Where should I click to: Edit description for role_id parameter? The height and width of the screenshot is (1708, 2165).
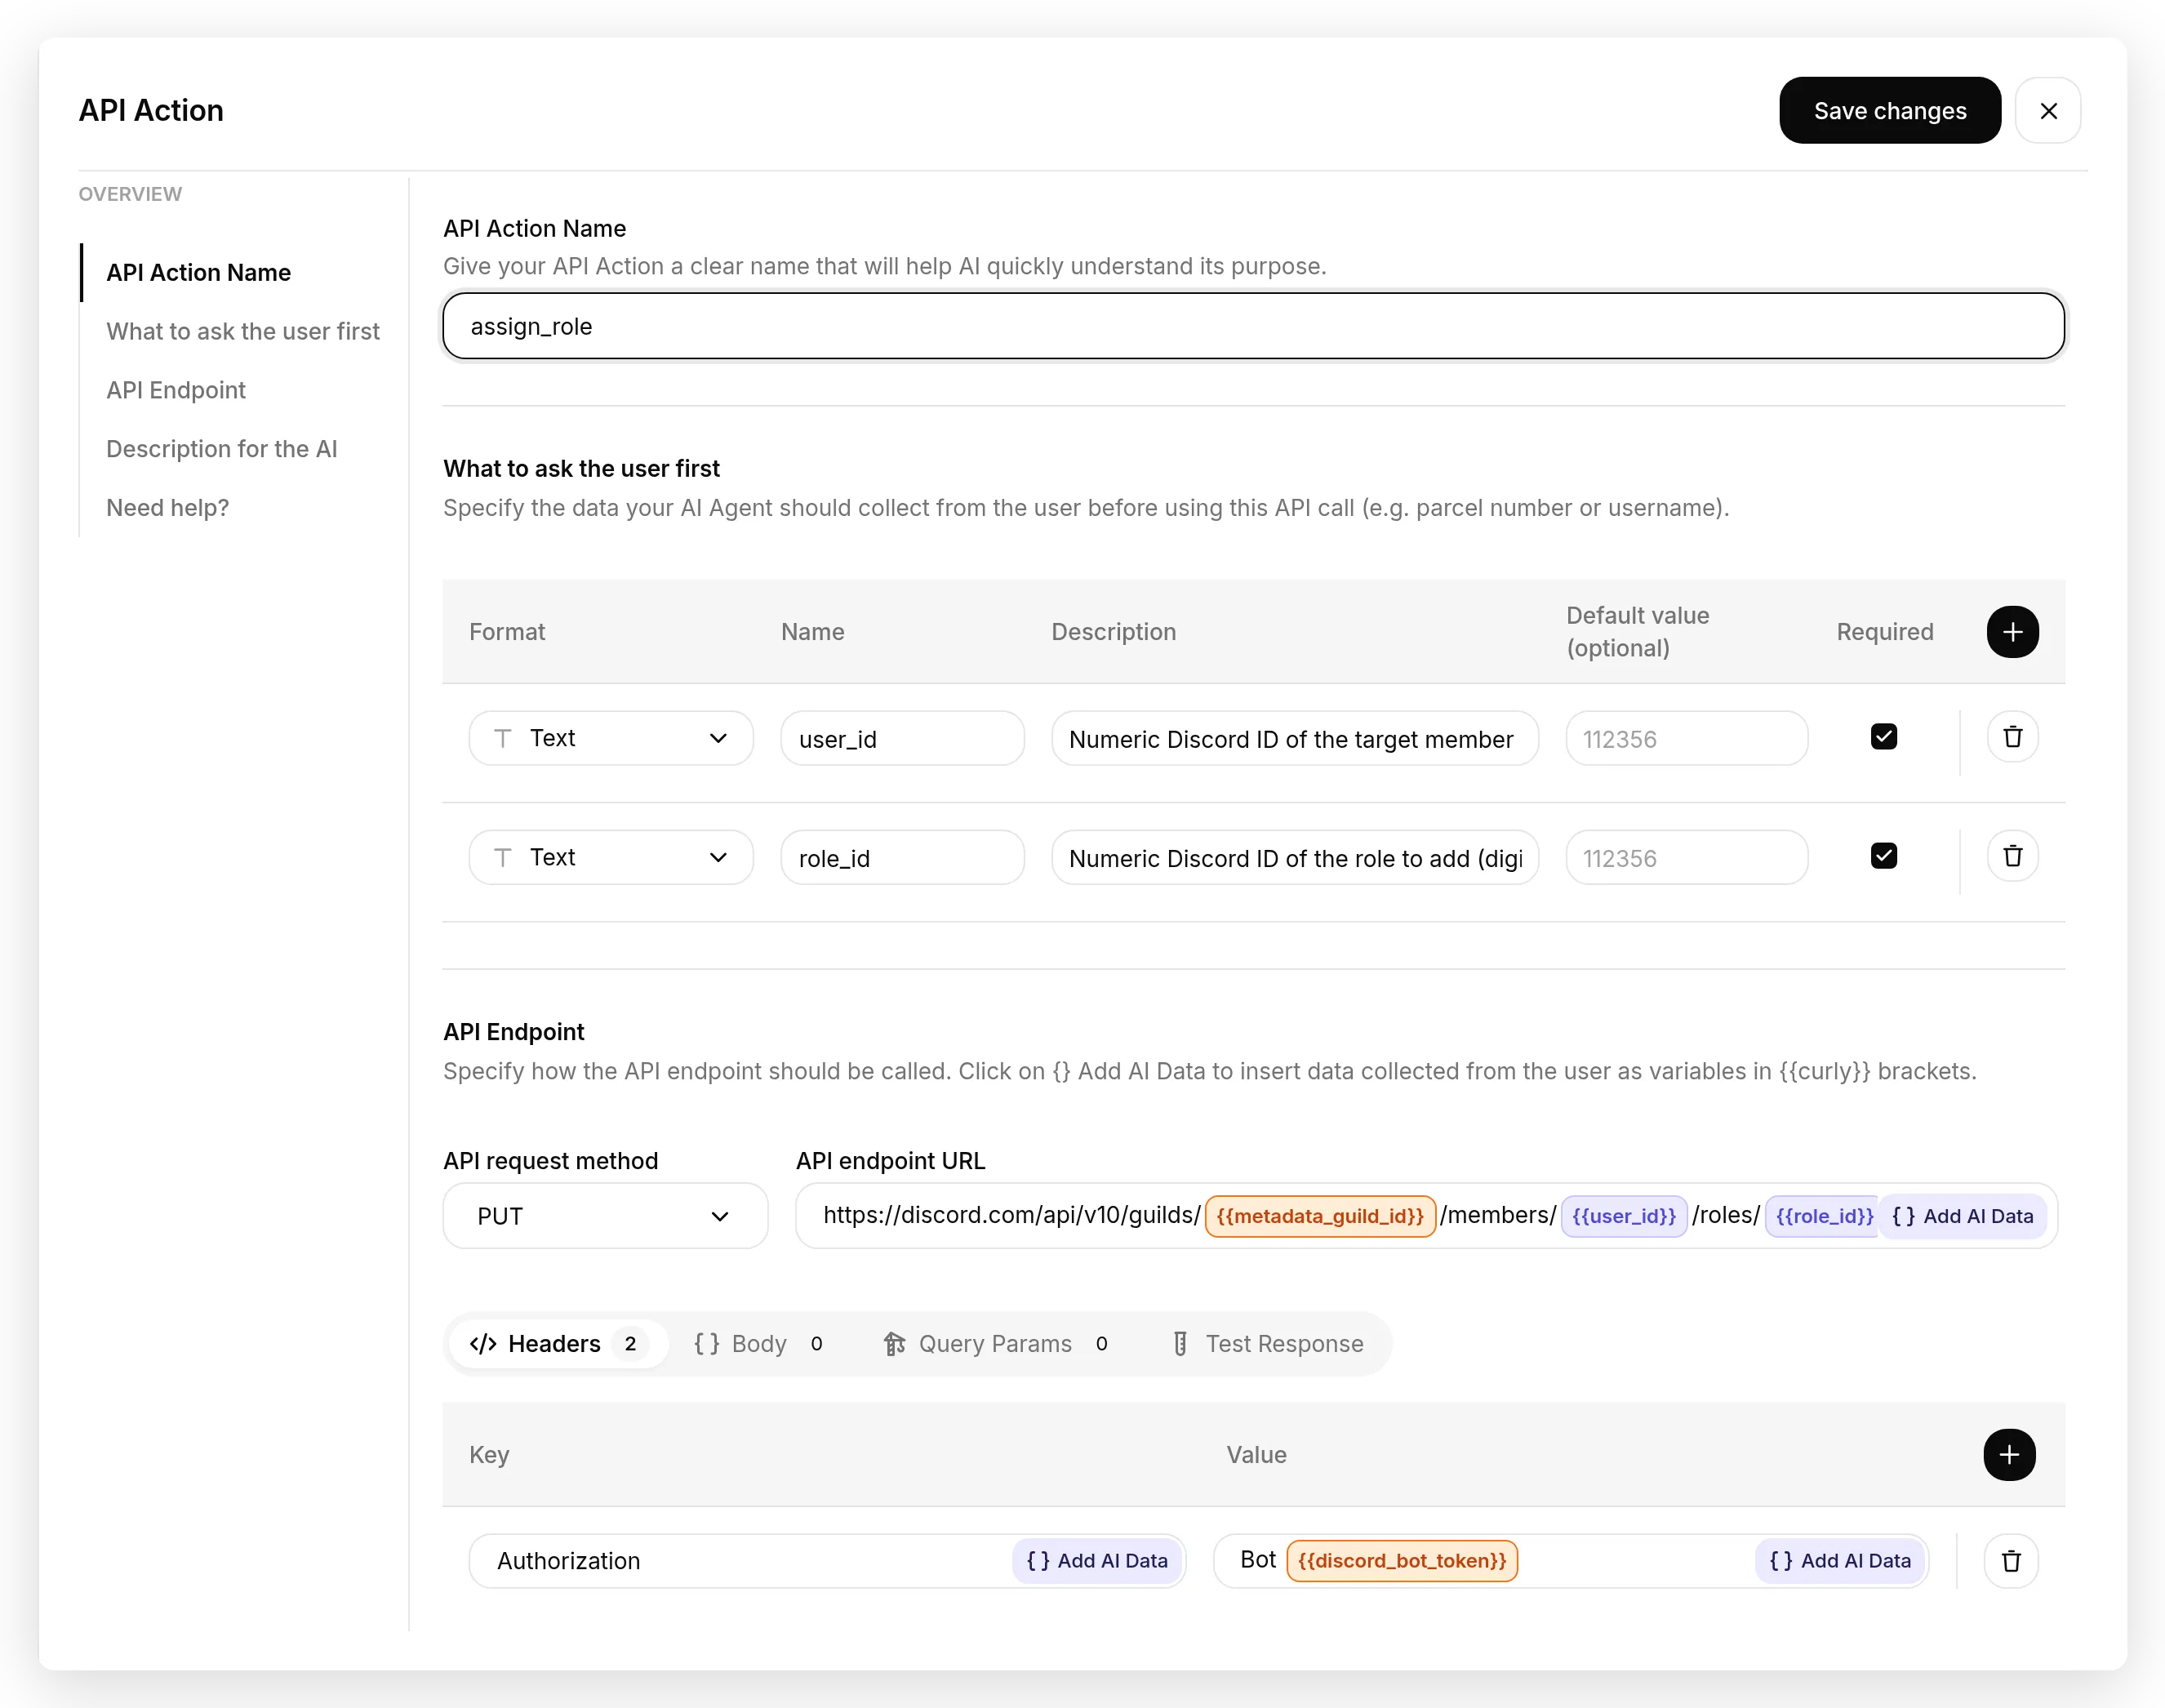(1294, 857)
